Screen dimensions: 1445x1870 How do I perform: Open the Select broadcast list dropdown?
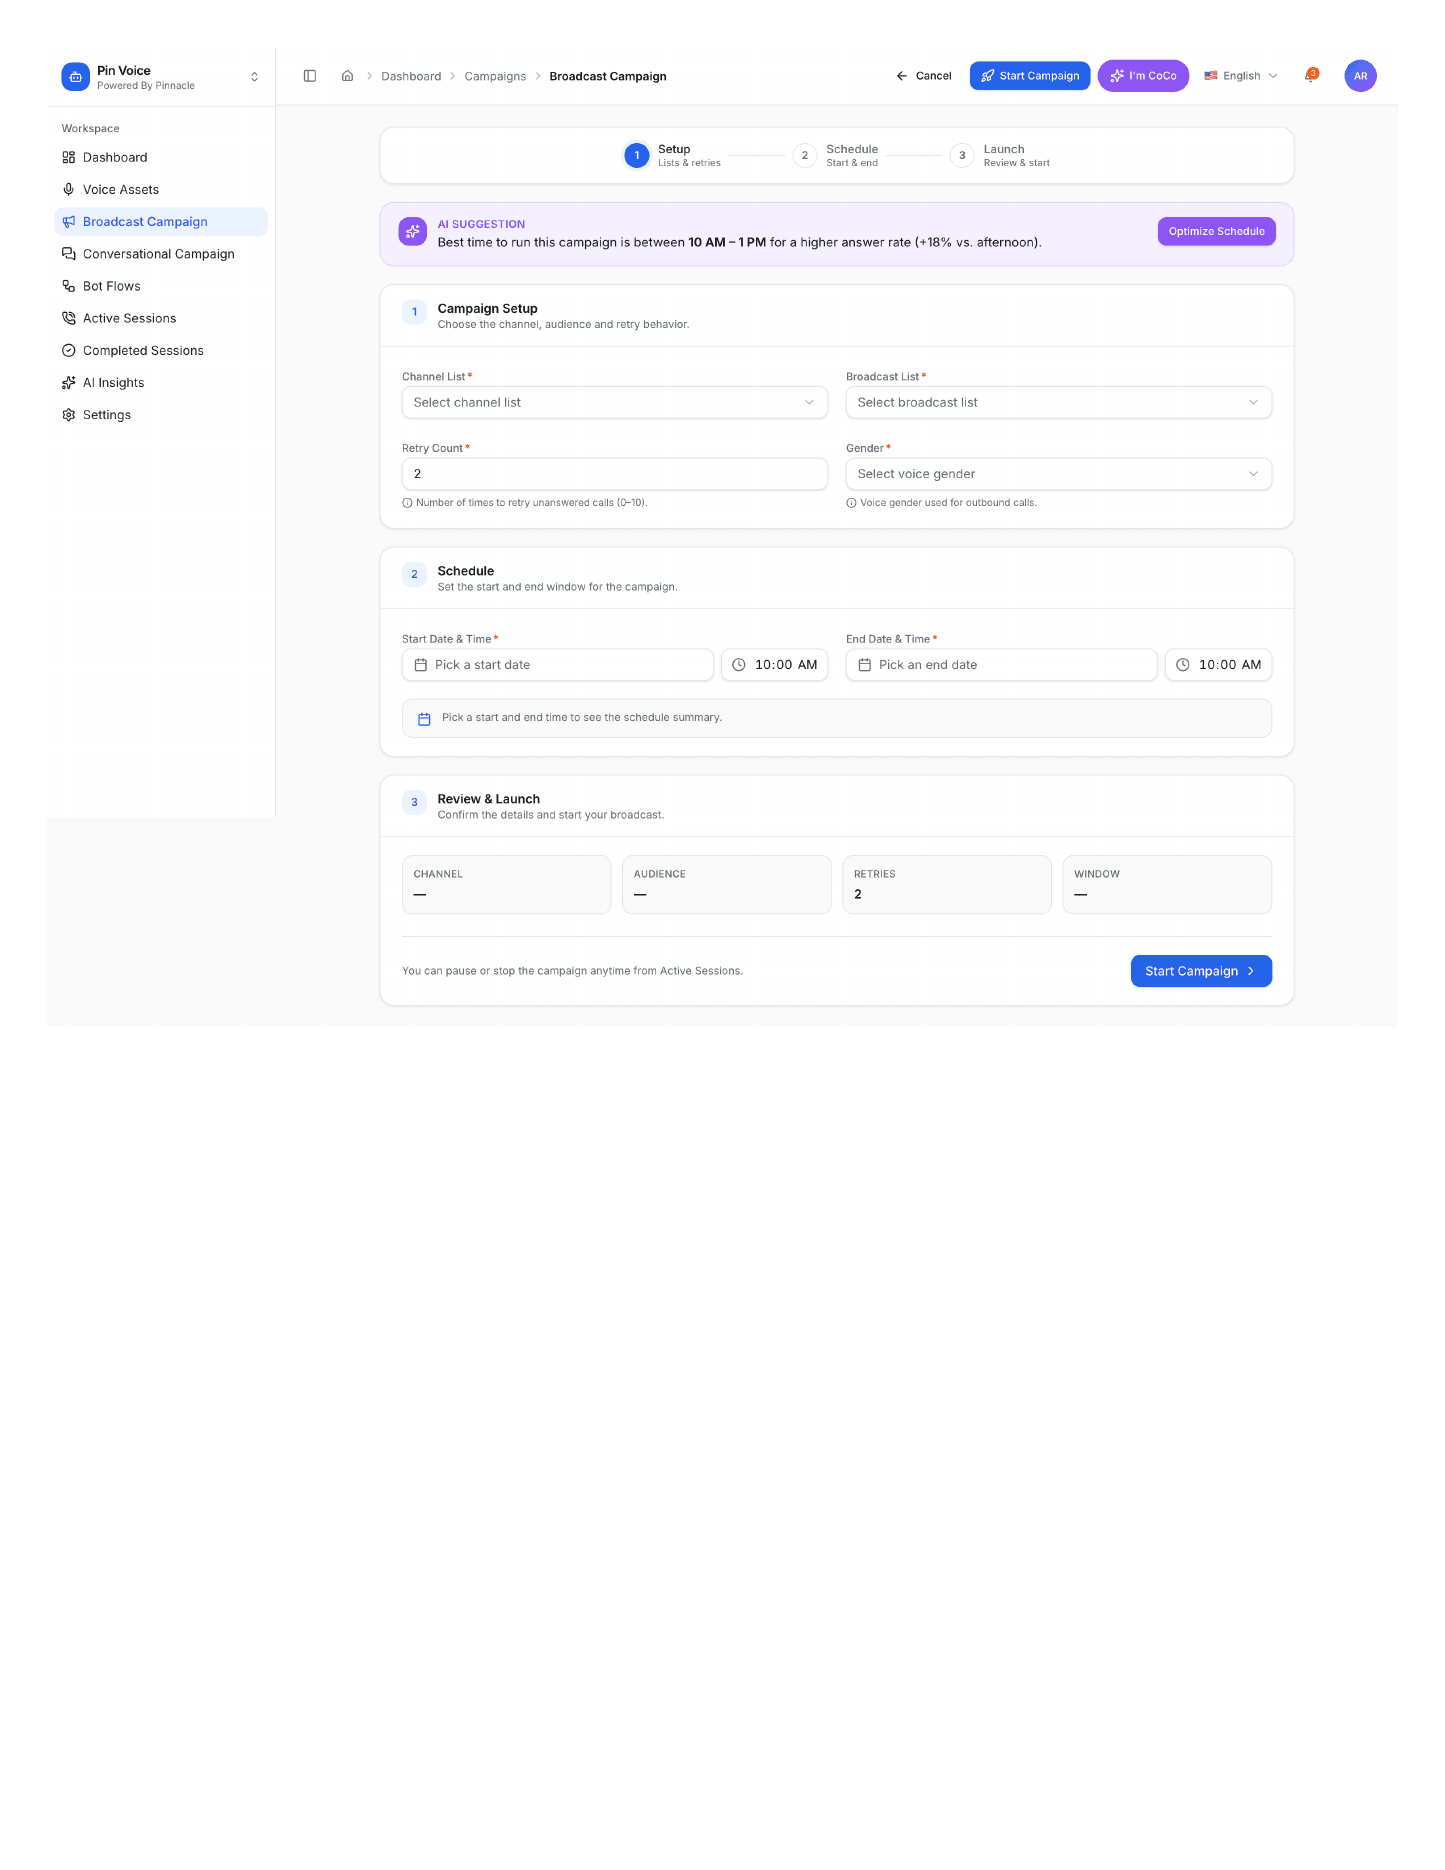click(x=1059, y=402)
